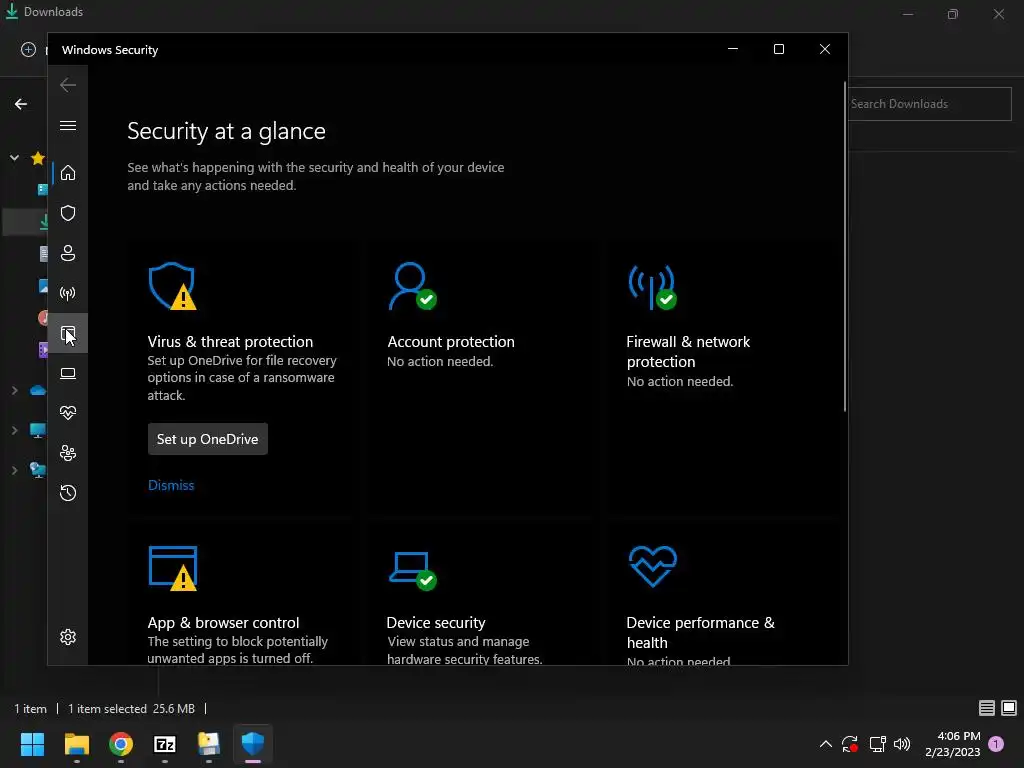Open Firewall & network protection tile antenna icon
The width and height of the screenshot is (1024, 768).
click(x=652, y=287)
